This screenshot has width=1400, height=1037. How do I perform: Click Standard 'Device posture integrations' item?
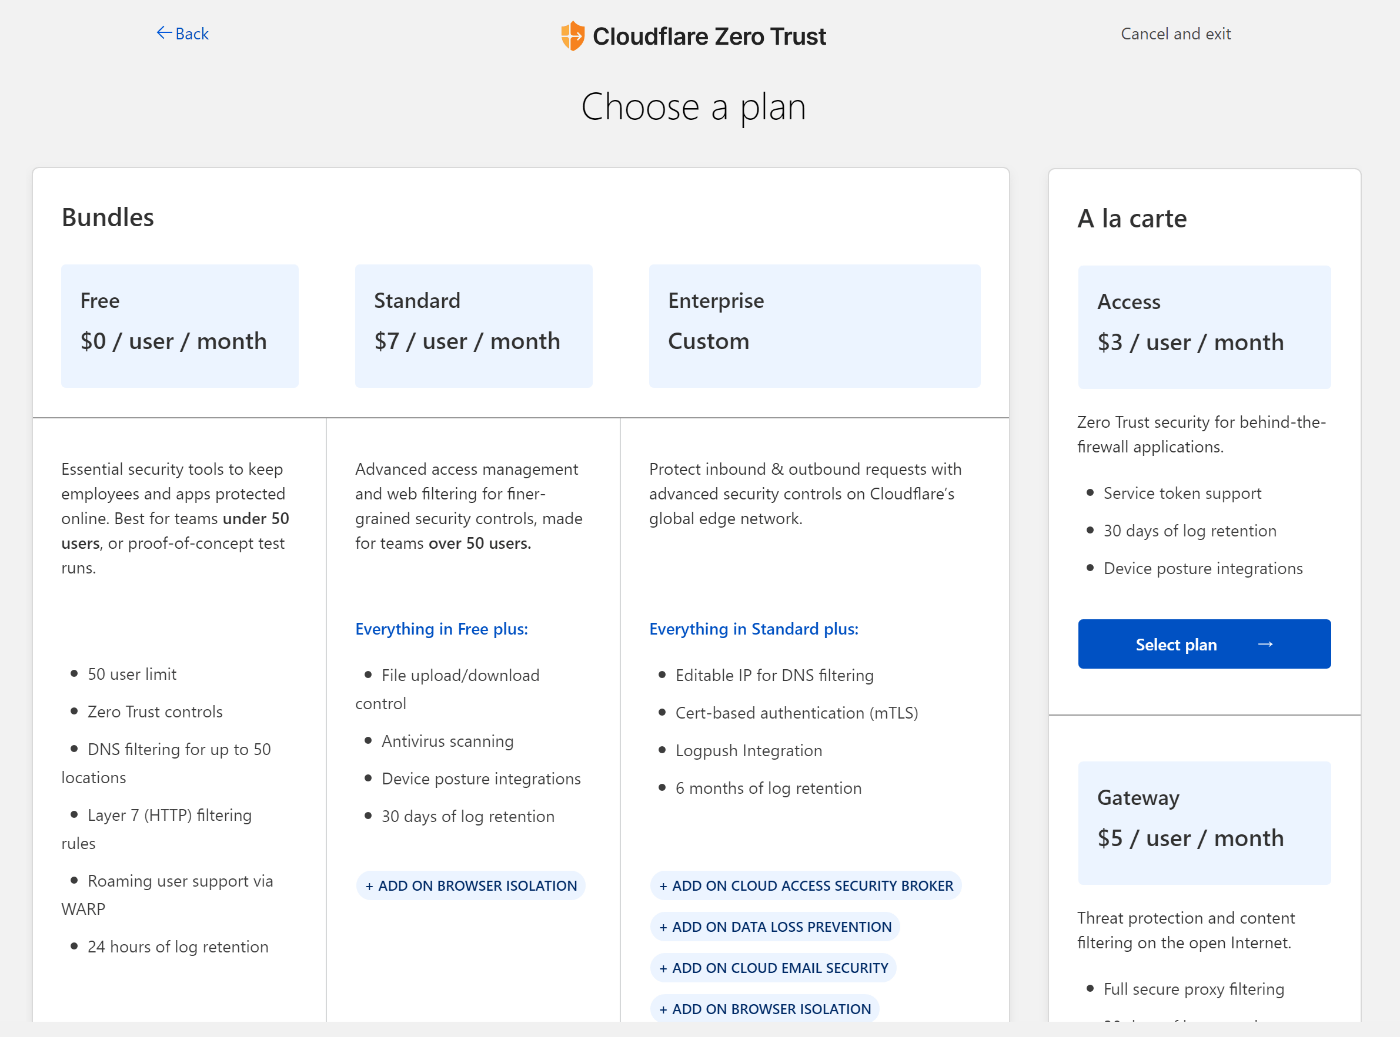(x=481, y=779)
